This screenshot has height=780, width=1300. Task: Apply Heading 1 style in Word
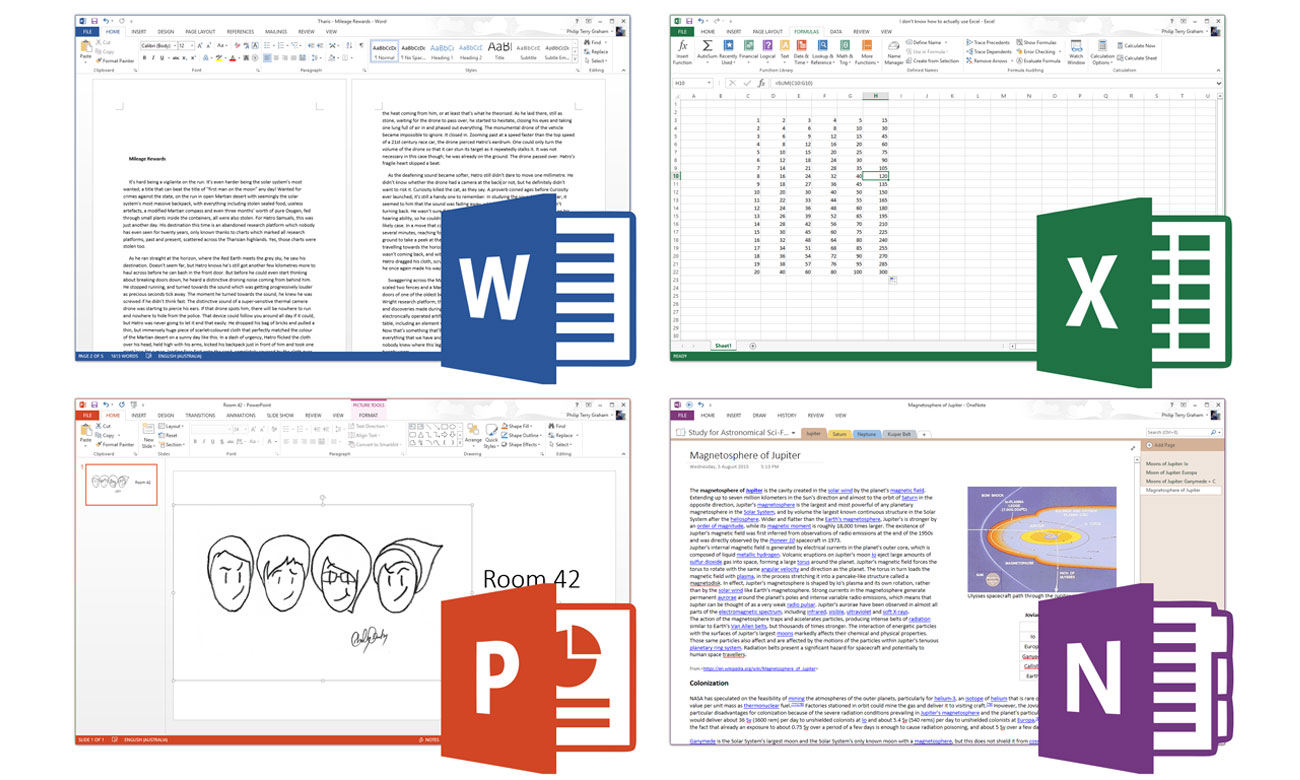(442, 49)
